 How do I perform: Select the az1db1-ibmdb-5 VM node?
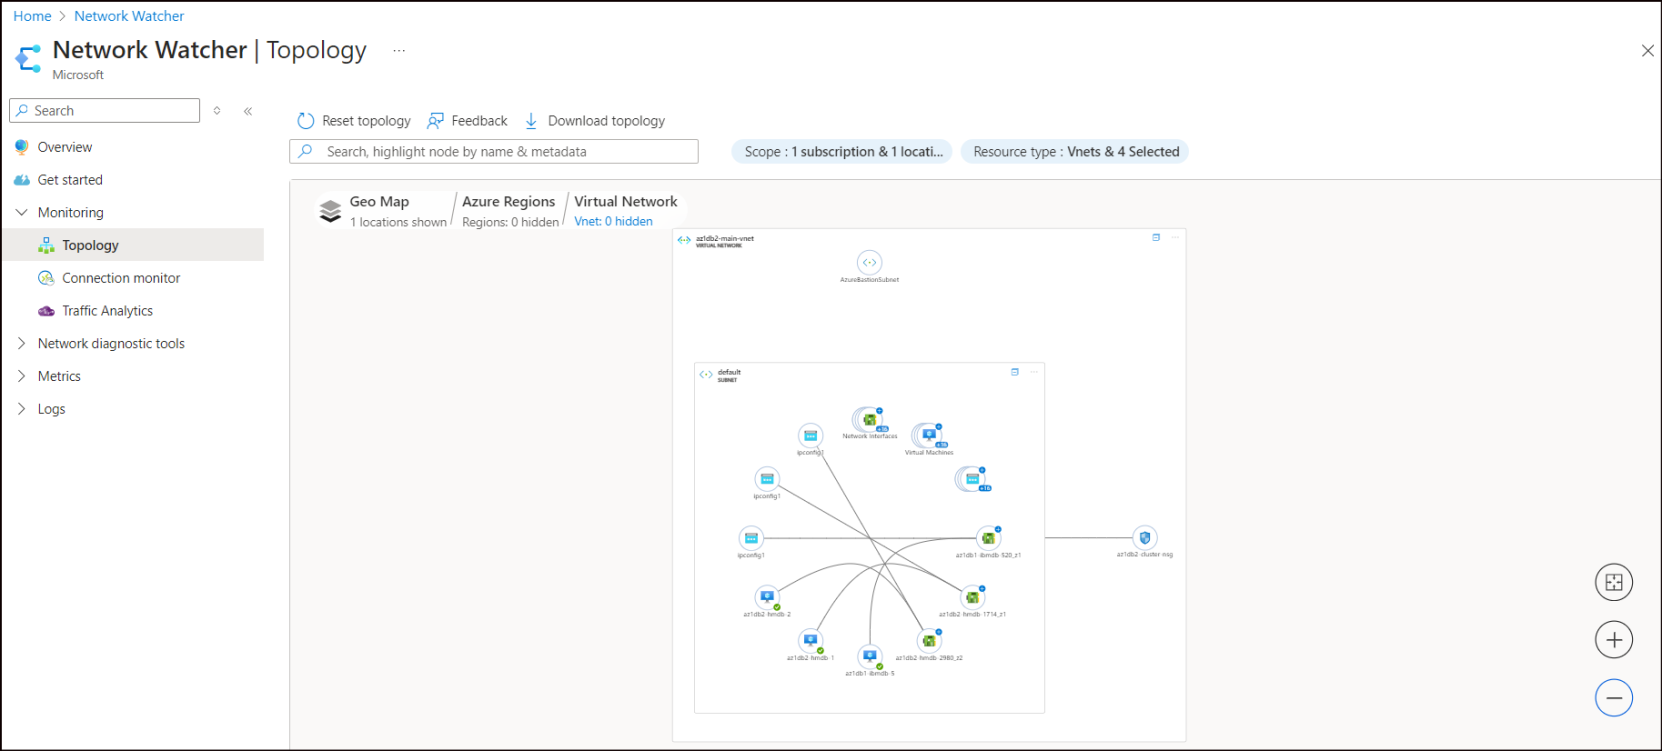click(870, 657)
